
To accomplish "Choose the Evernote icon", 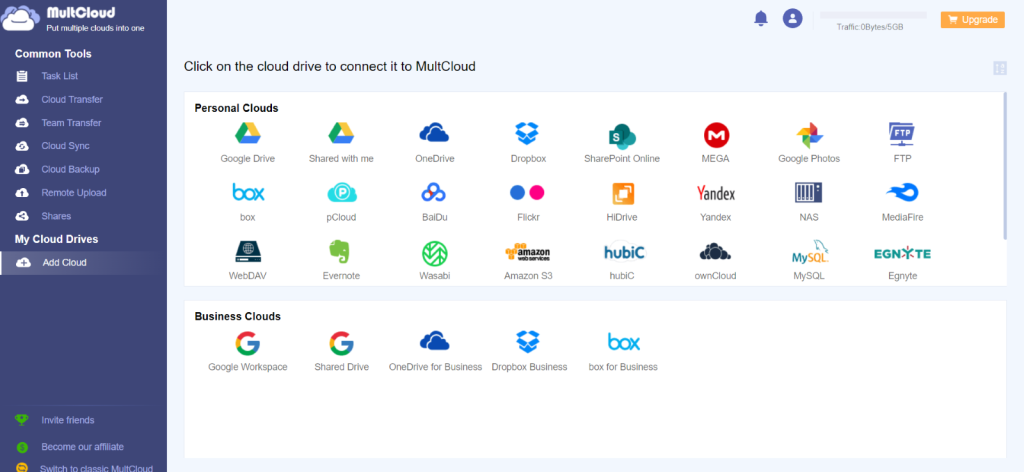I will (340, 251).
